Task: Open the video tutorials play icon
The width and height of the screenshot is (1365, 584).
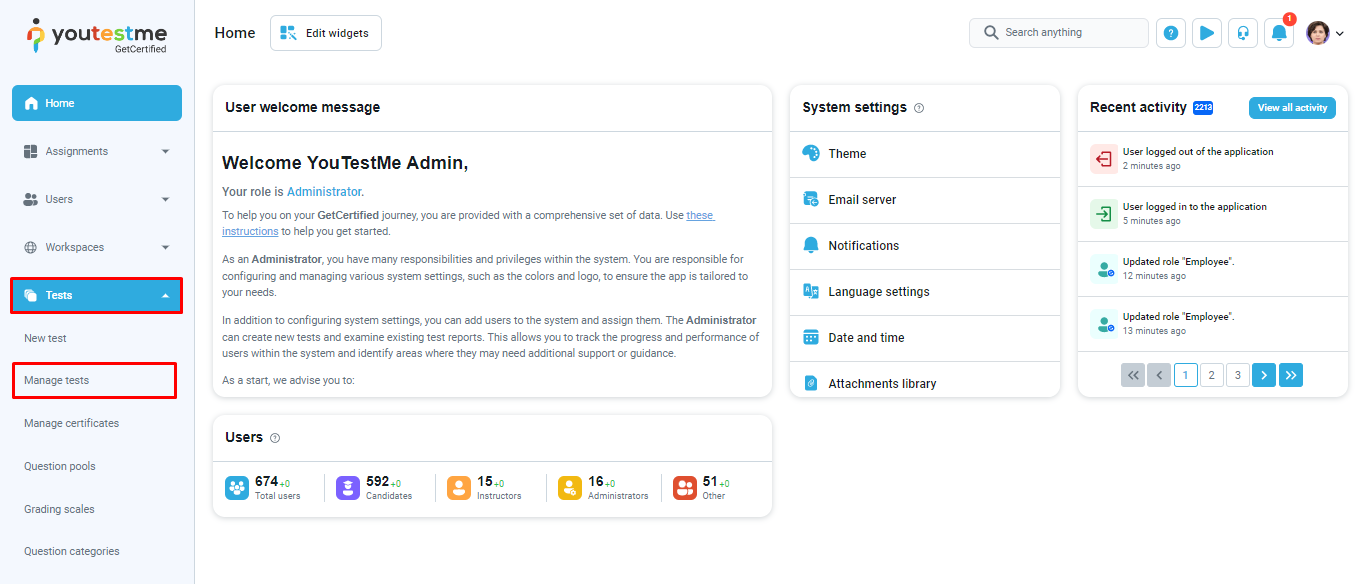Action: [x=1207, y=33]
